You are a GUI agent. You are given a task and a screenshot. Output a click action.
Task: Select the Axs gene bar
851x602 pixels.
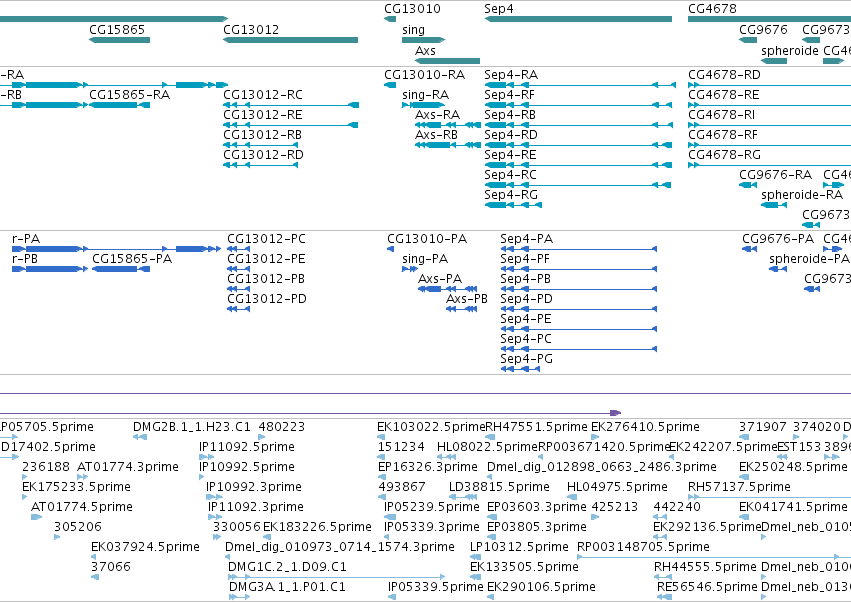coord(448,61)
